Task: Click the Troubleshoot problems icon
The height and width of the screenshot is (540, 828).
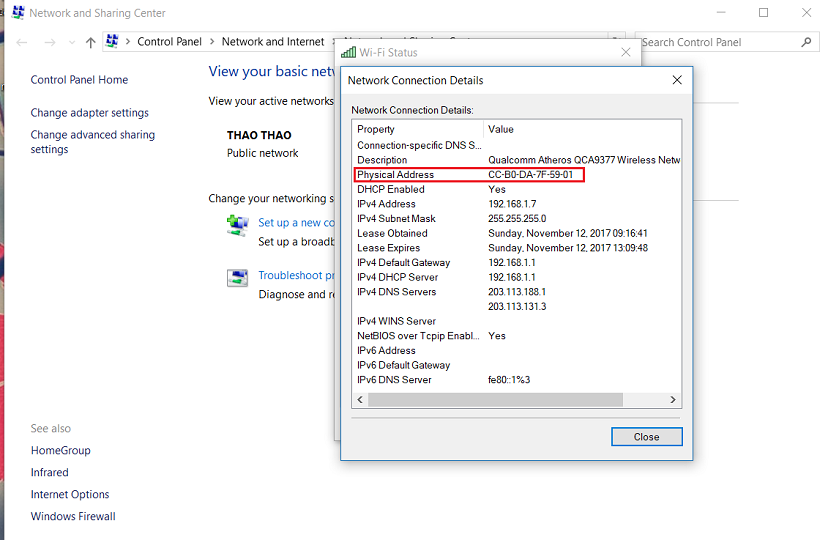Action: pyautogui.click(x=237, y=278)
